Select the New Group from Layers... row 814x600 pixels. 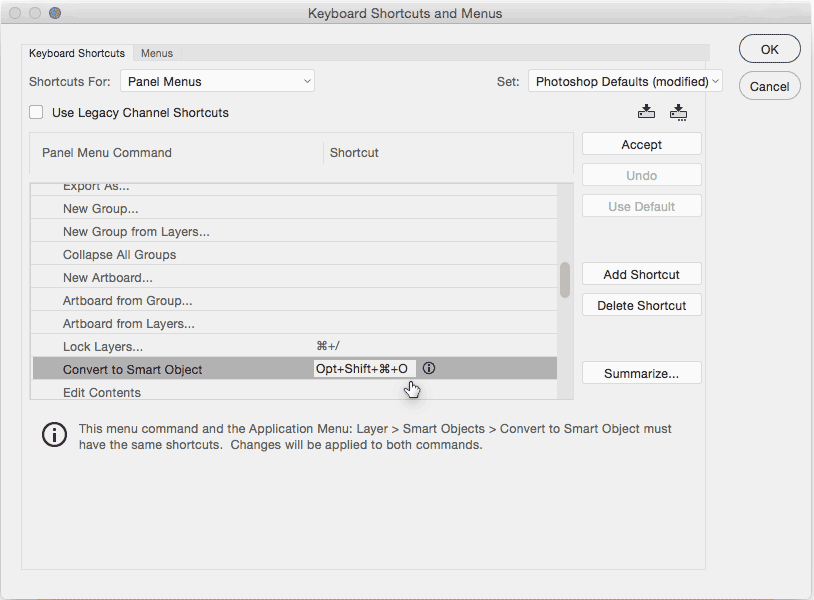294,231
